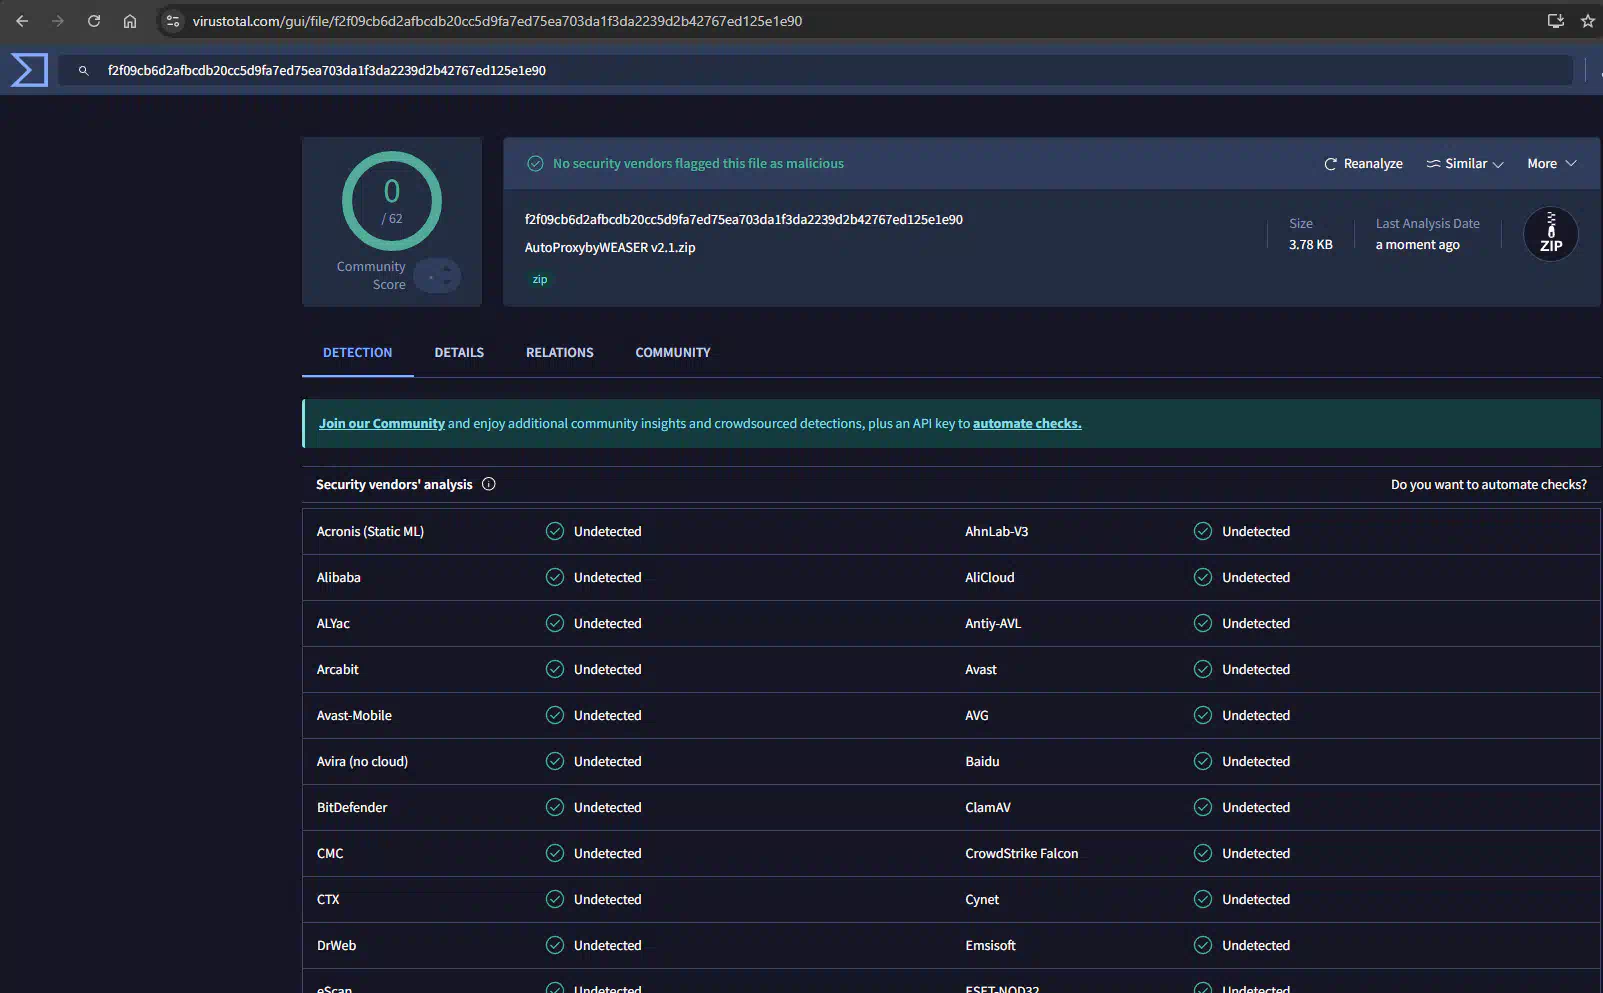Select the file hash text in header

click(744, 220)
